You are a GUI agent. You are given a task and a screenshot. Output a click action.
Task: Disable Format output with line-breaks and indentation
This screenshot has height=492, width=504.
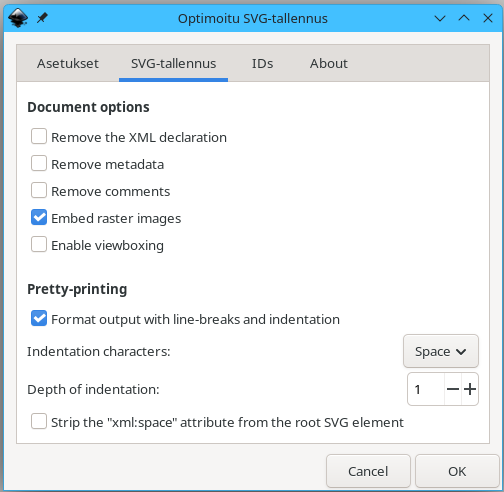(39, 318)
